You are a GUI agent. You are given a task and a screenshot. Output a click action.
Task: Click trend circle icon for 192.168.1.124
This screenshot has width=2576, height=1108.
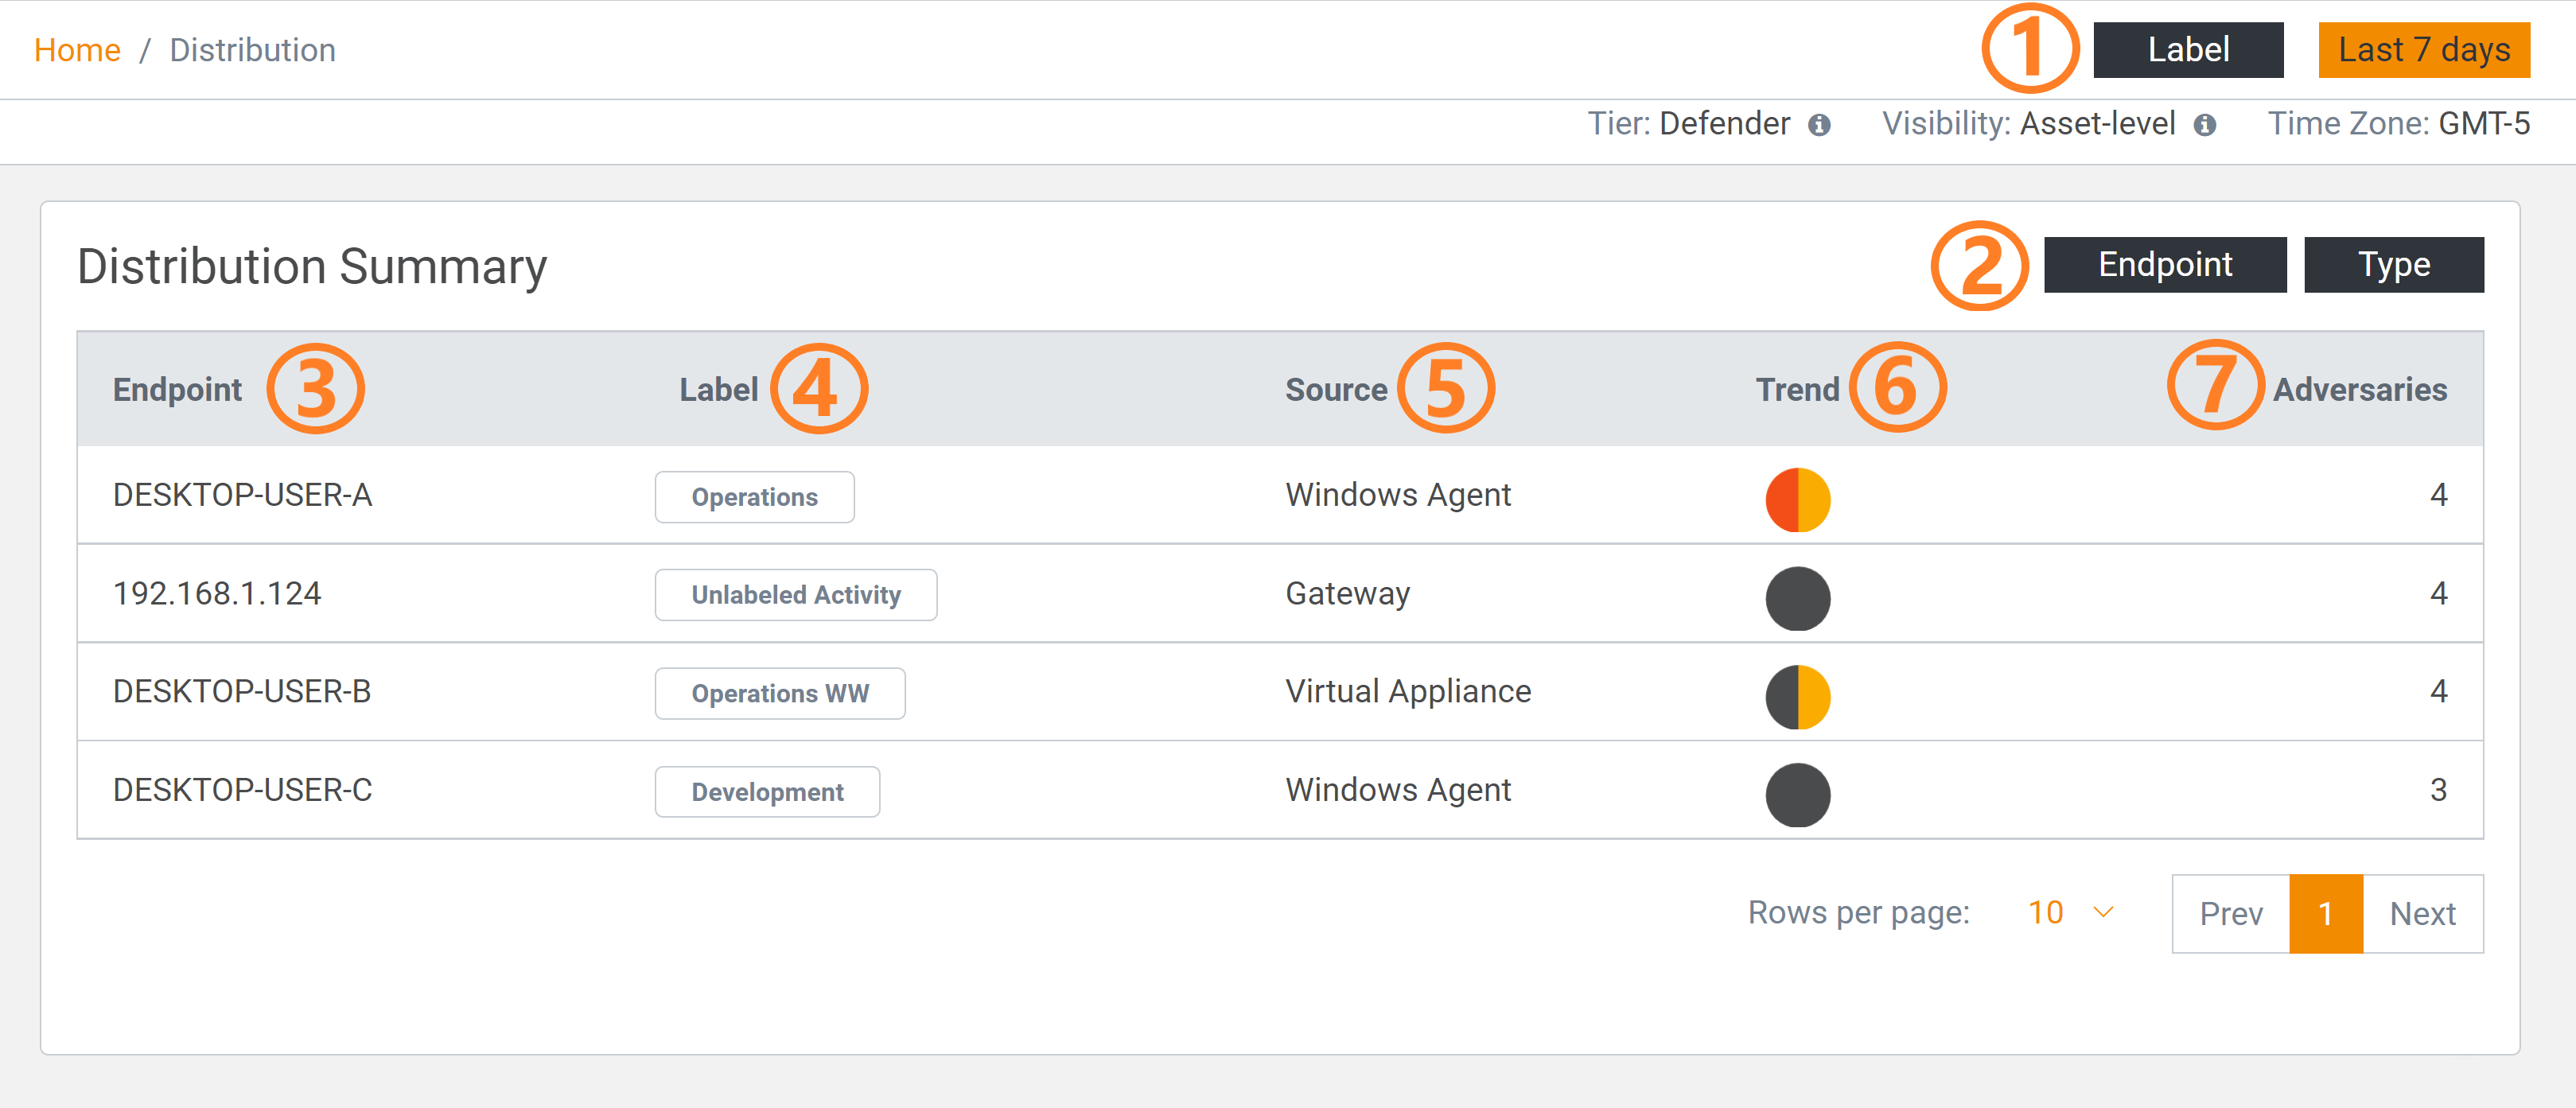point(1797,598)
